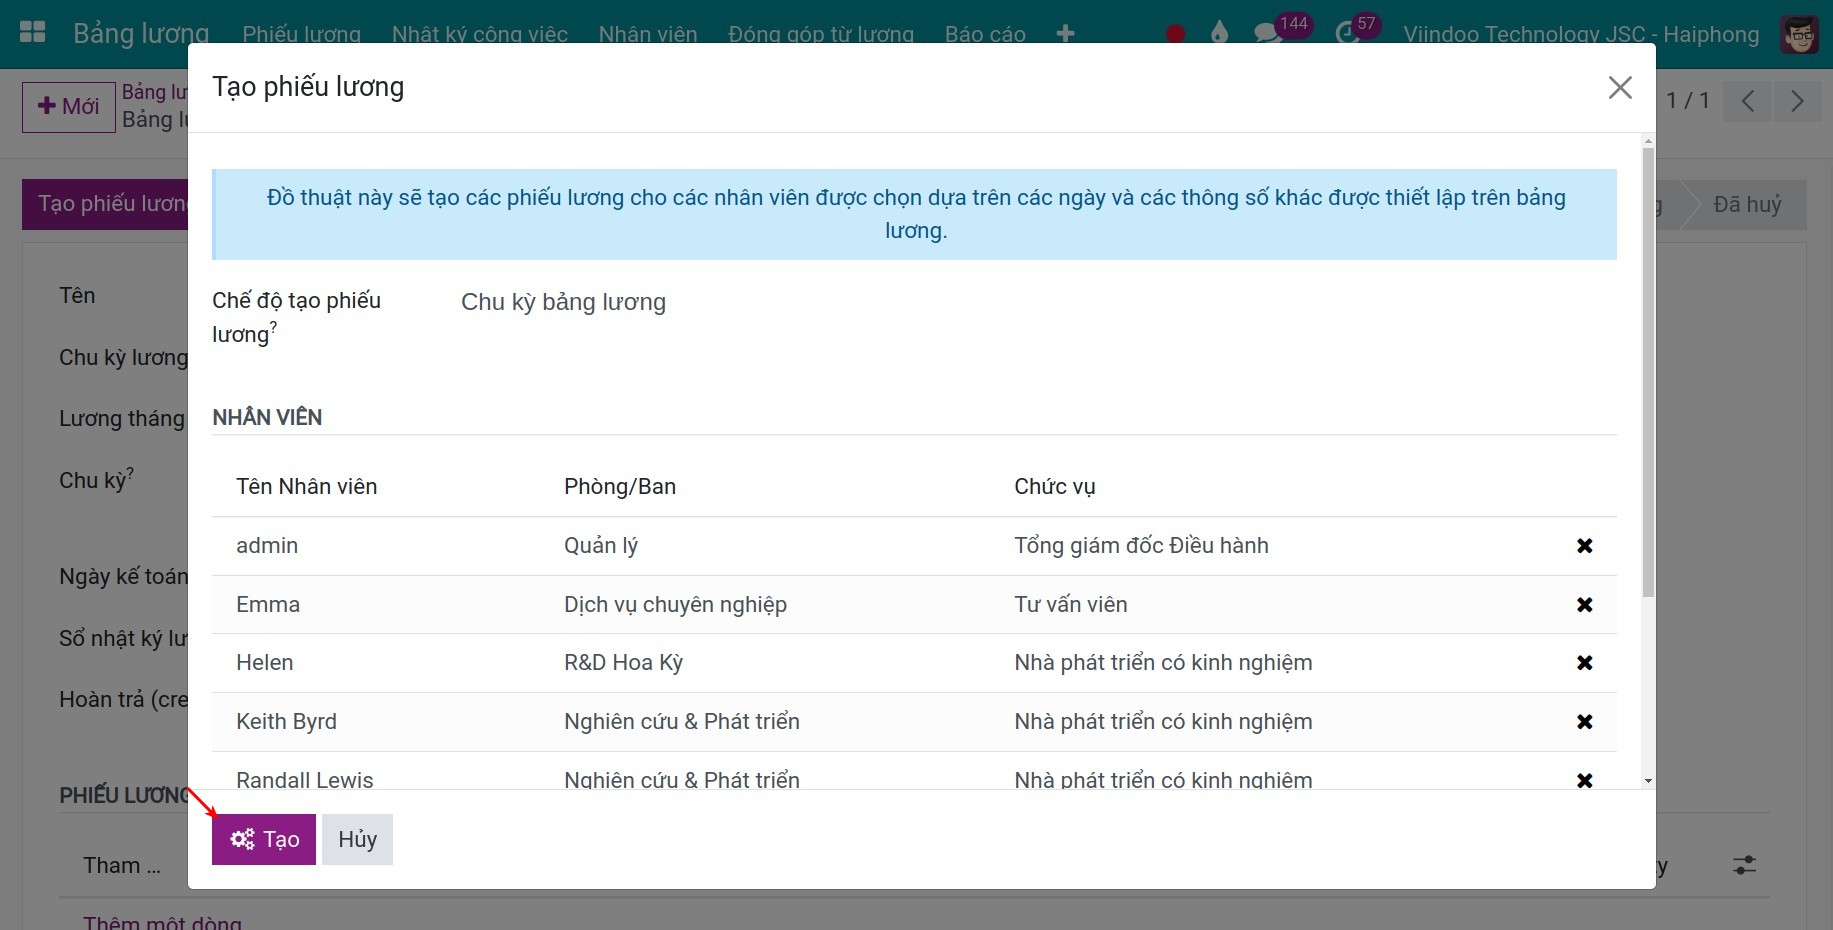The image size is (1833, 930).
Task: Click Emma employee name cell
Action: (268, 604)
